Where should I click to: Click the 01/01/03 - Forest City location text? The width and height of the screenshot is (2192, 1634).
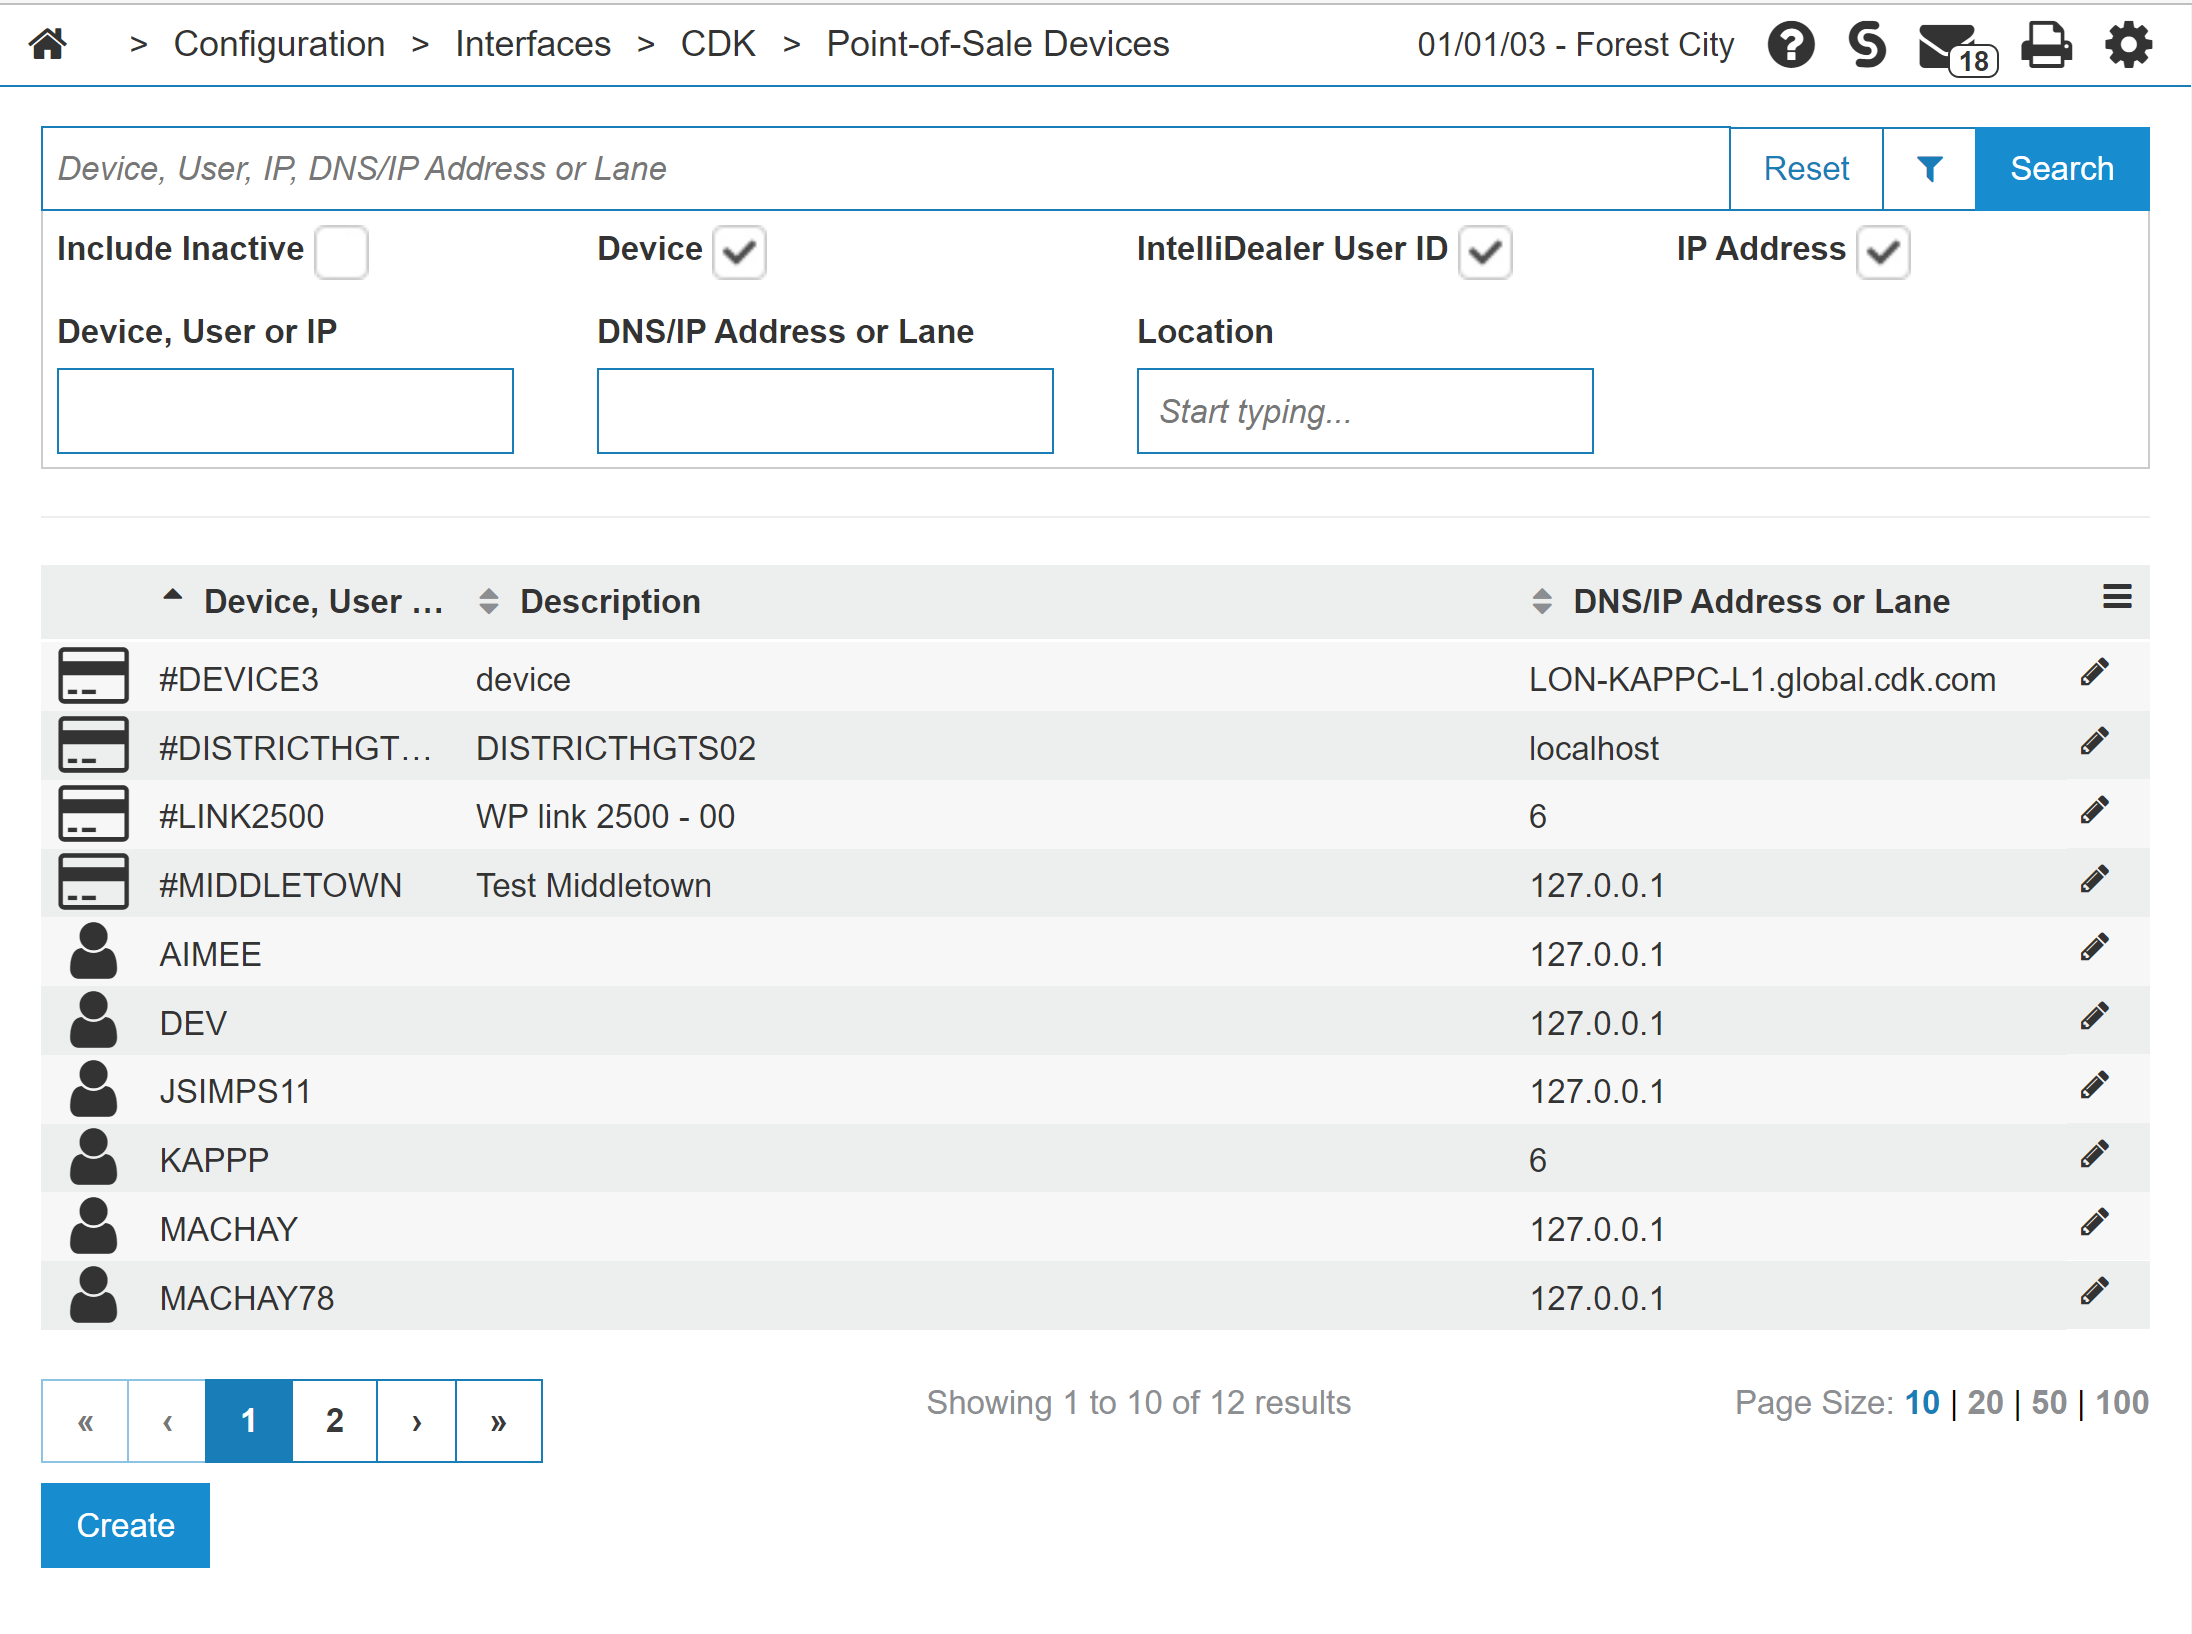tap(1575, 44)
